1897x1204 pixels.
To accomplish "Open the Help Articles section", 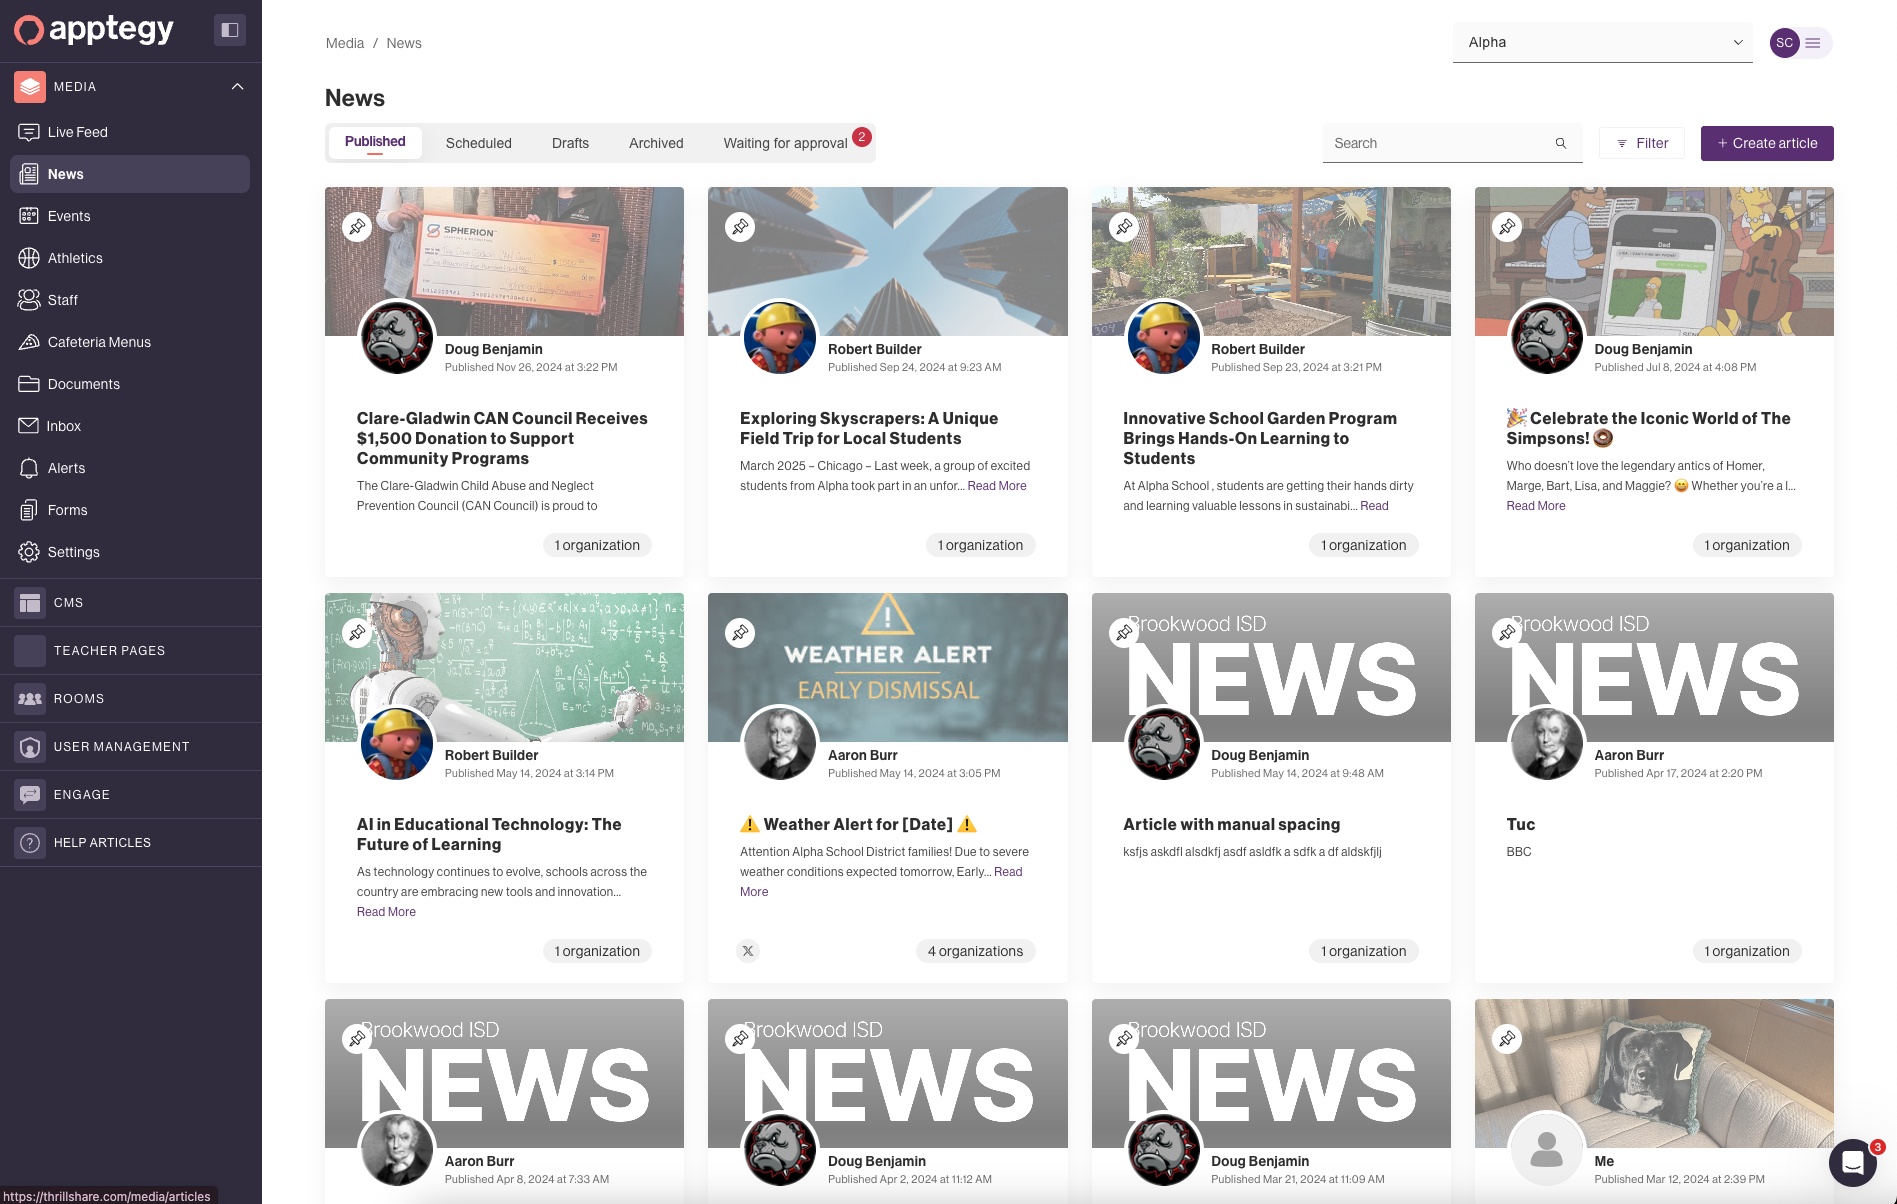I will 131,843.
